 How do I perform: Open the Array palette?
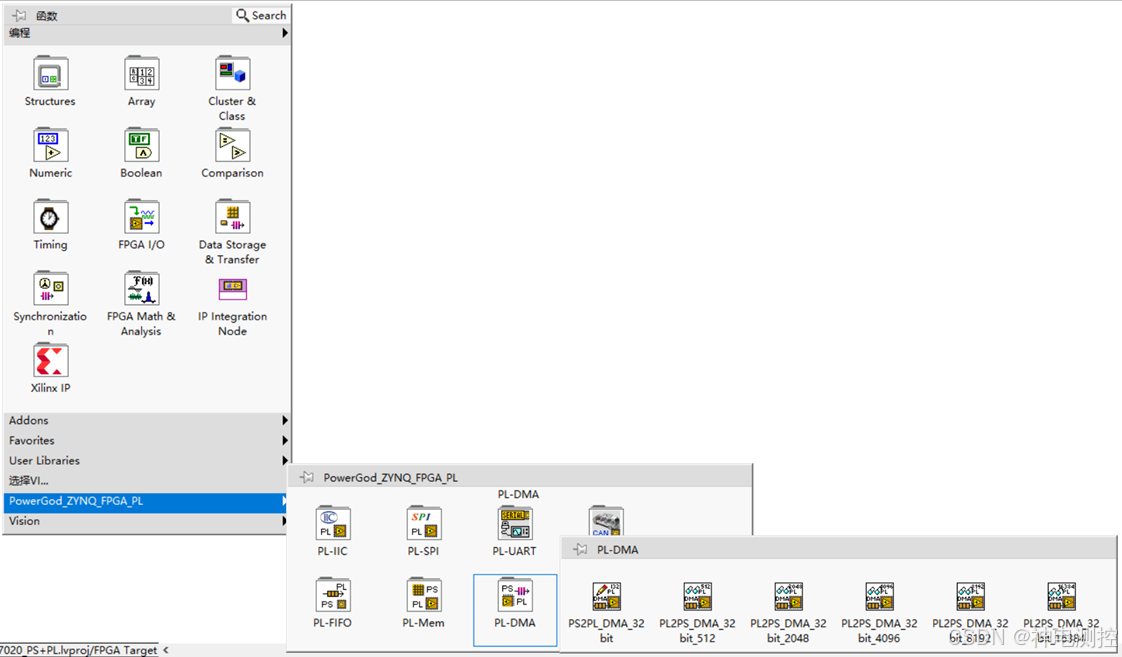tap(142, 74)
